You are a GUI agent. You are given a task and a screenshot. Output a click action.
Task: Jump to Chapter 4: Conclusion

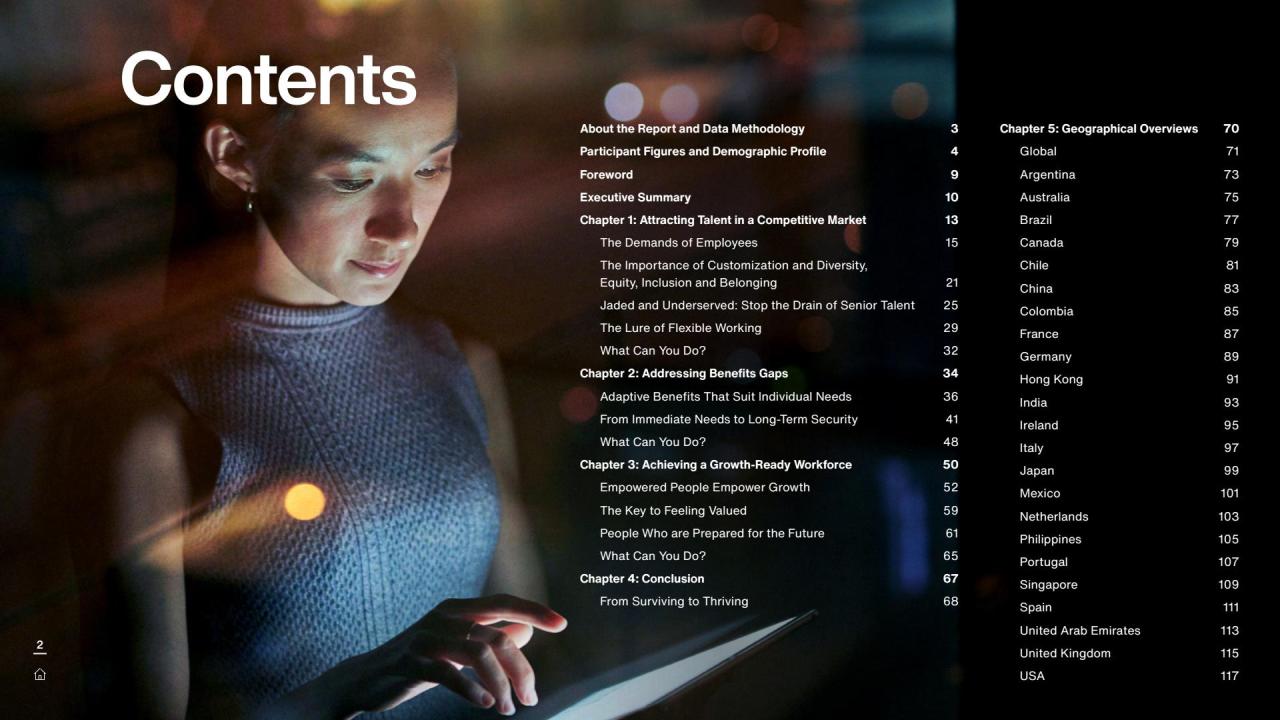coord(642,579)
